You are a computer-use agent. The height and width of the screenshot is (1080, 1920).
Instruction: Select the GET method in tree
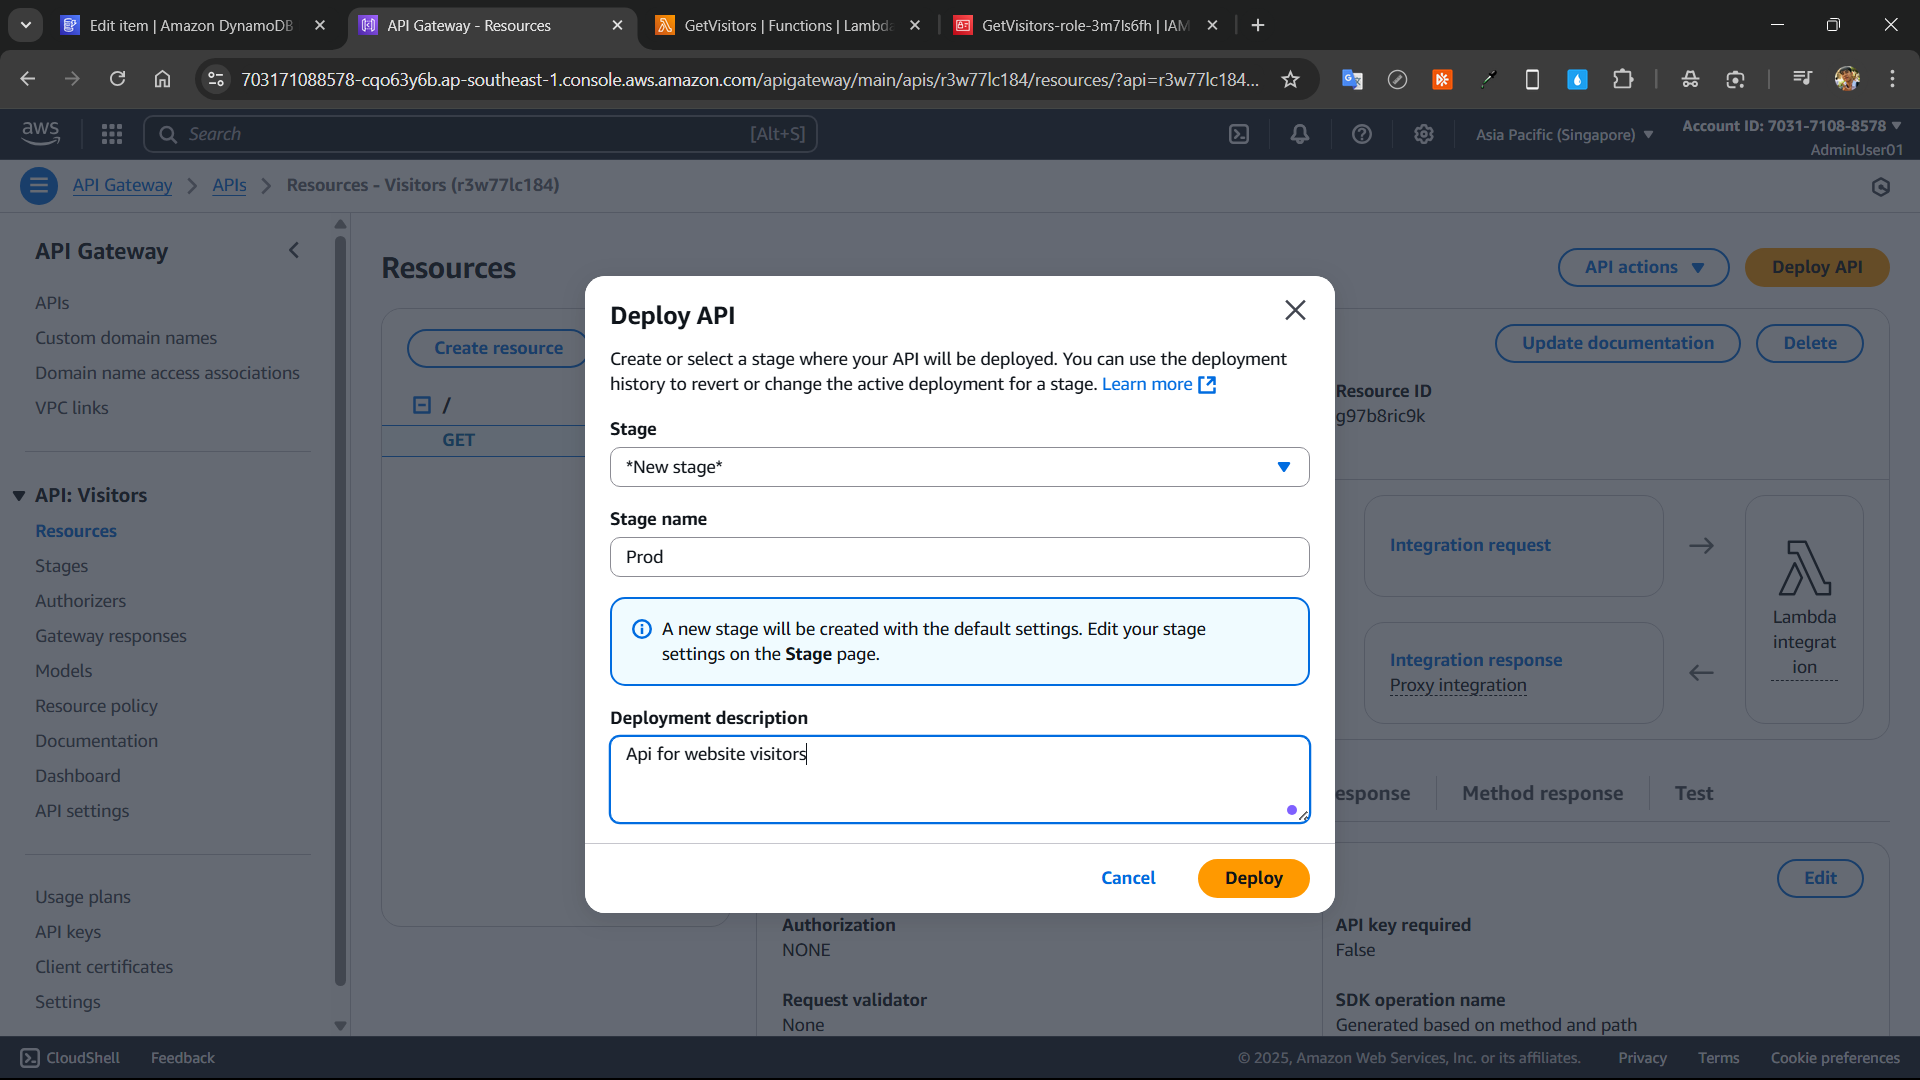coord(459,440)
